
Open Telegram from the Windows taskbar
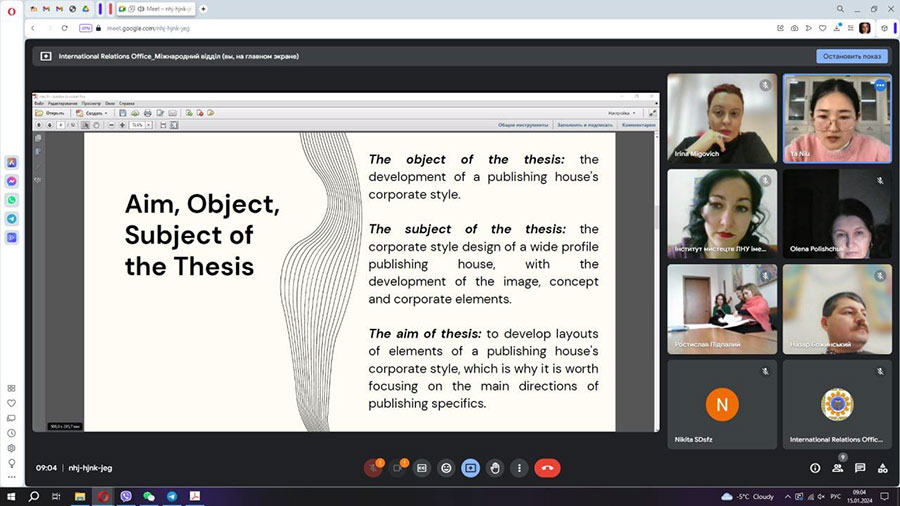(x=172, y=496)
